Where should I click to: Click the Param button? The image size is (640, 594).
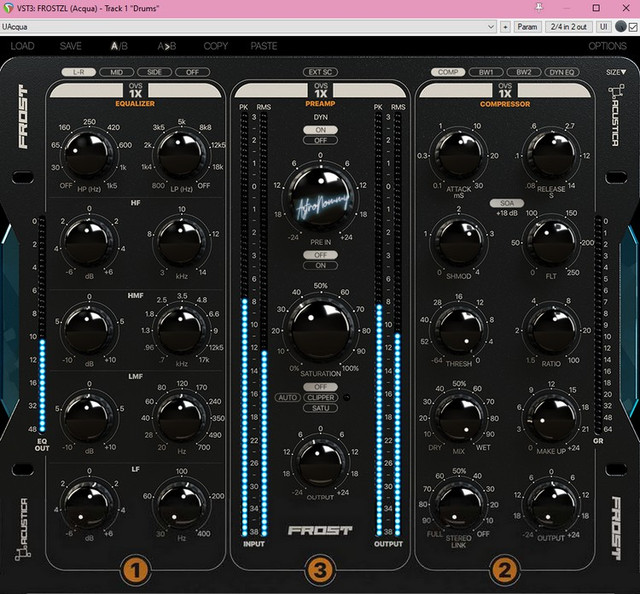pos(527,27)
